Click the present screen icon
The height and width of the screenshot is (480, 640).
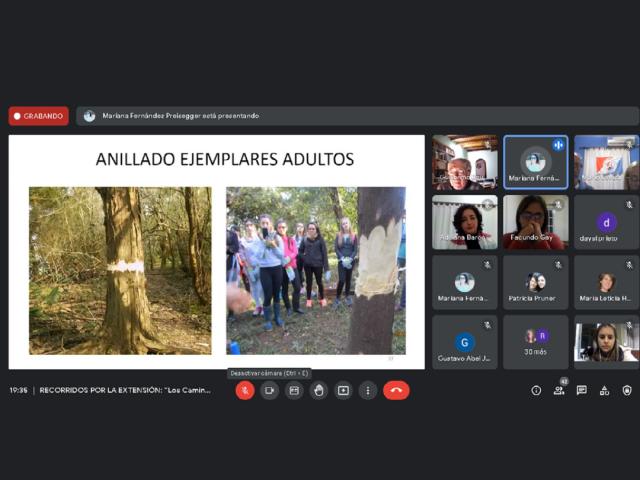click(x=343, y=390)
